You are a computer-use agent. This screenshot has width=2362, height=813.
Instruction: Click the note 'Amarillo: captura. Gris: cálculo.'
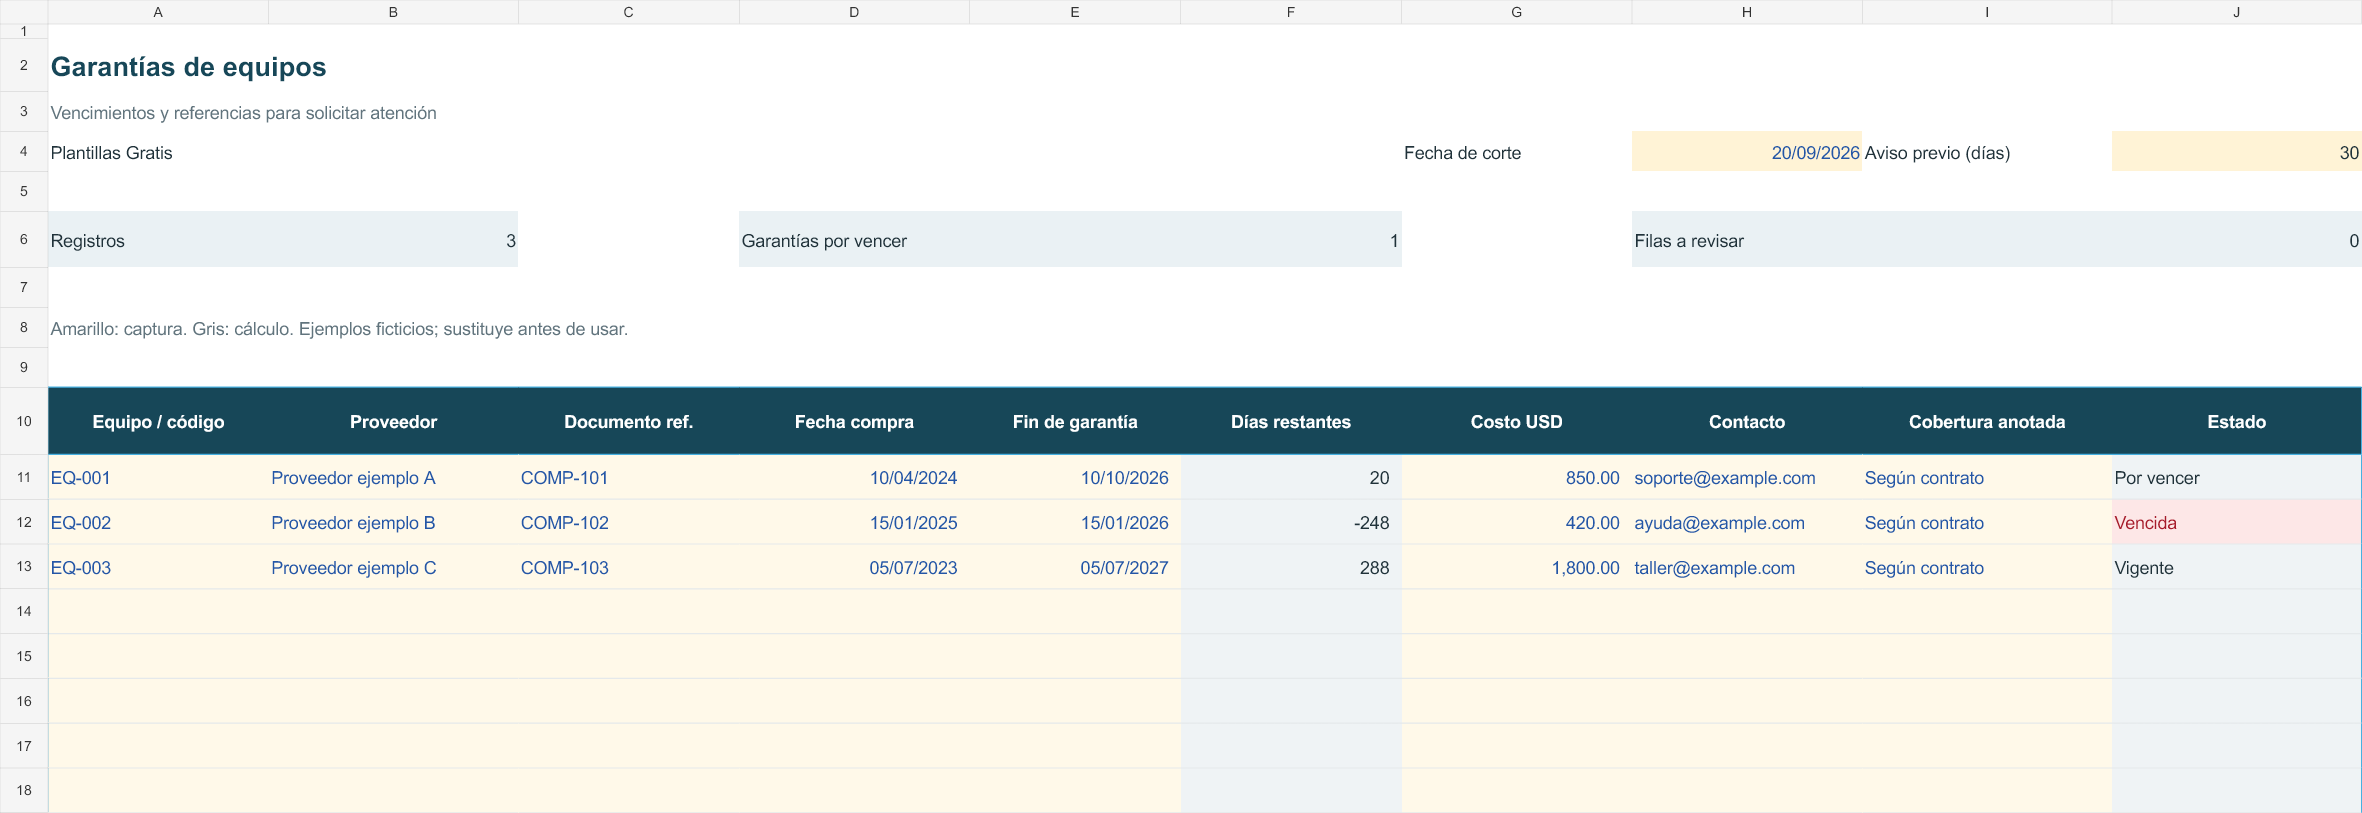(x=172, y=329)
